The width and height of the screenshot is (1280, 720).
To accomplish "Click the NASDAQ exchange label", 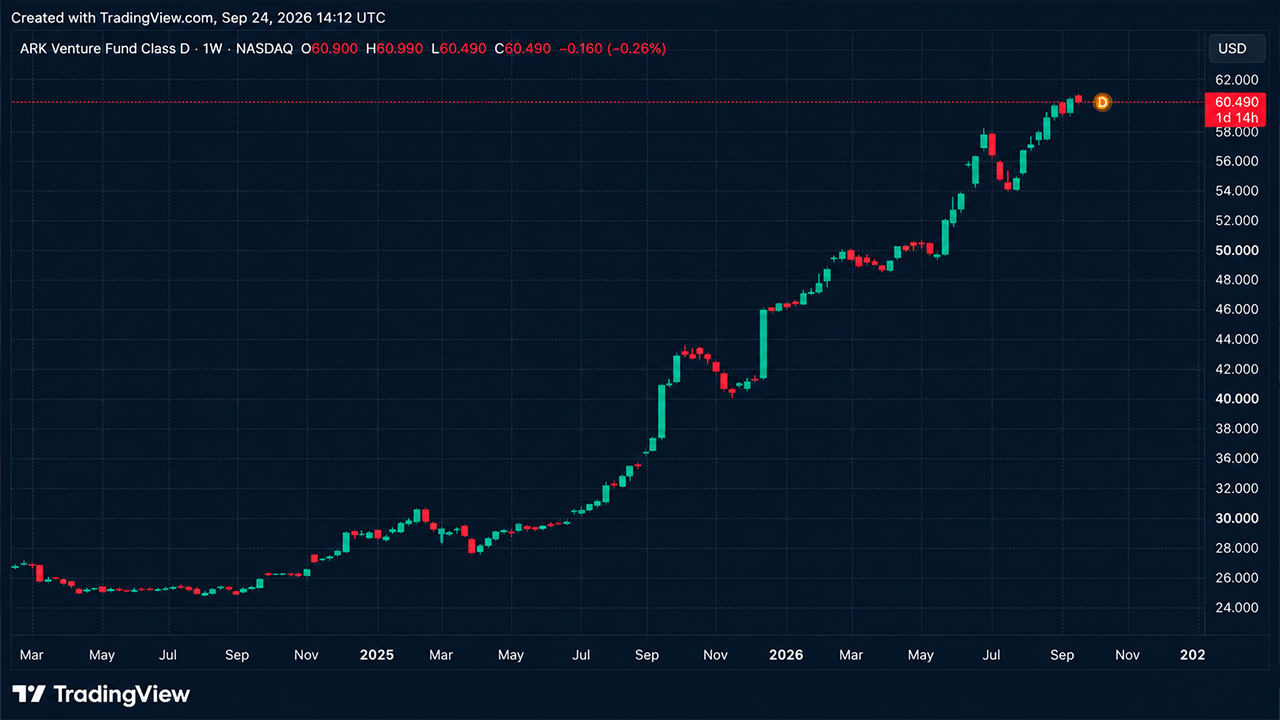I will point(263,48).
